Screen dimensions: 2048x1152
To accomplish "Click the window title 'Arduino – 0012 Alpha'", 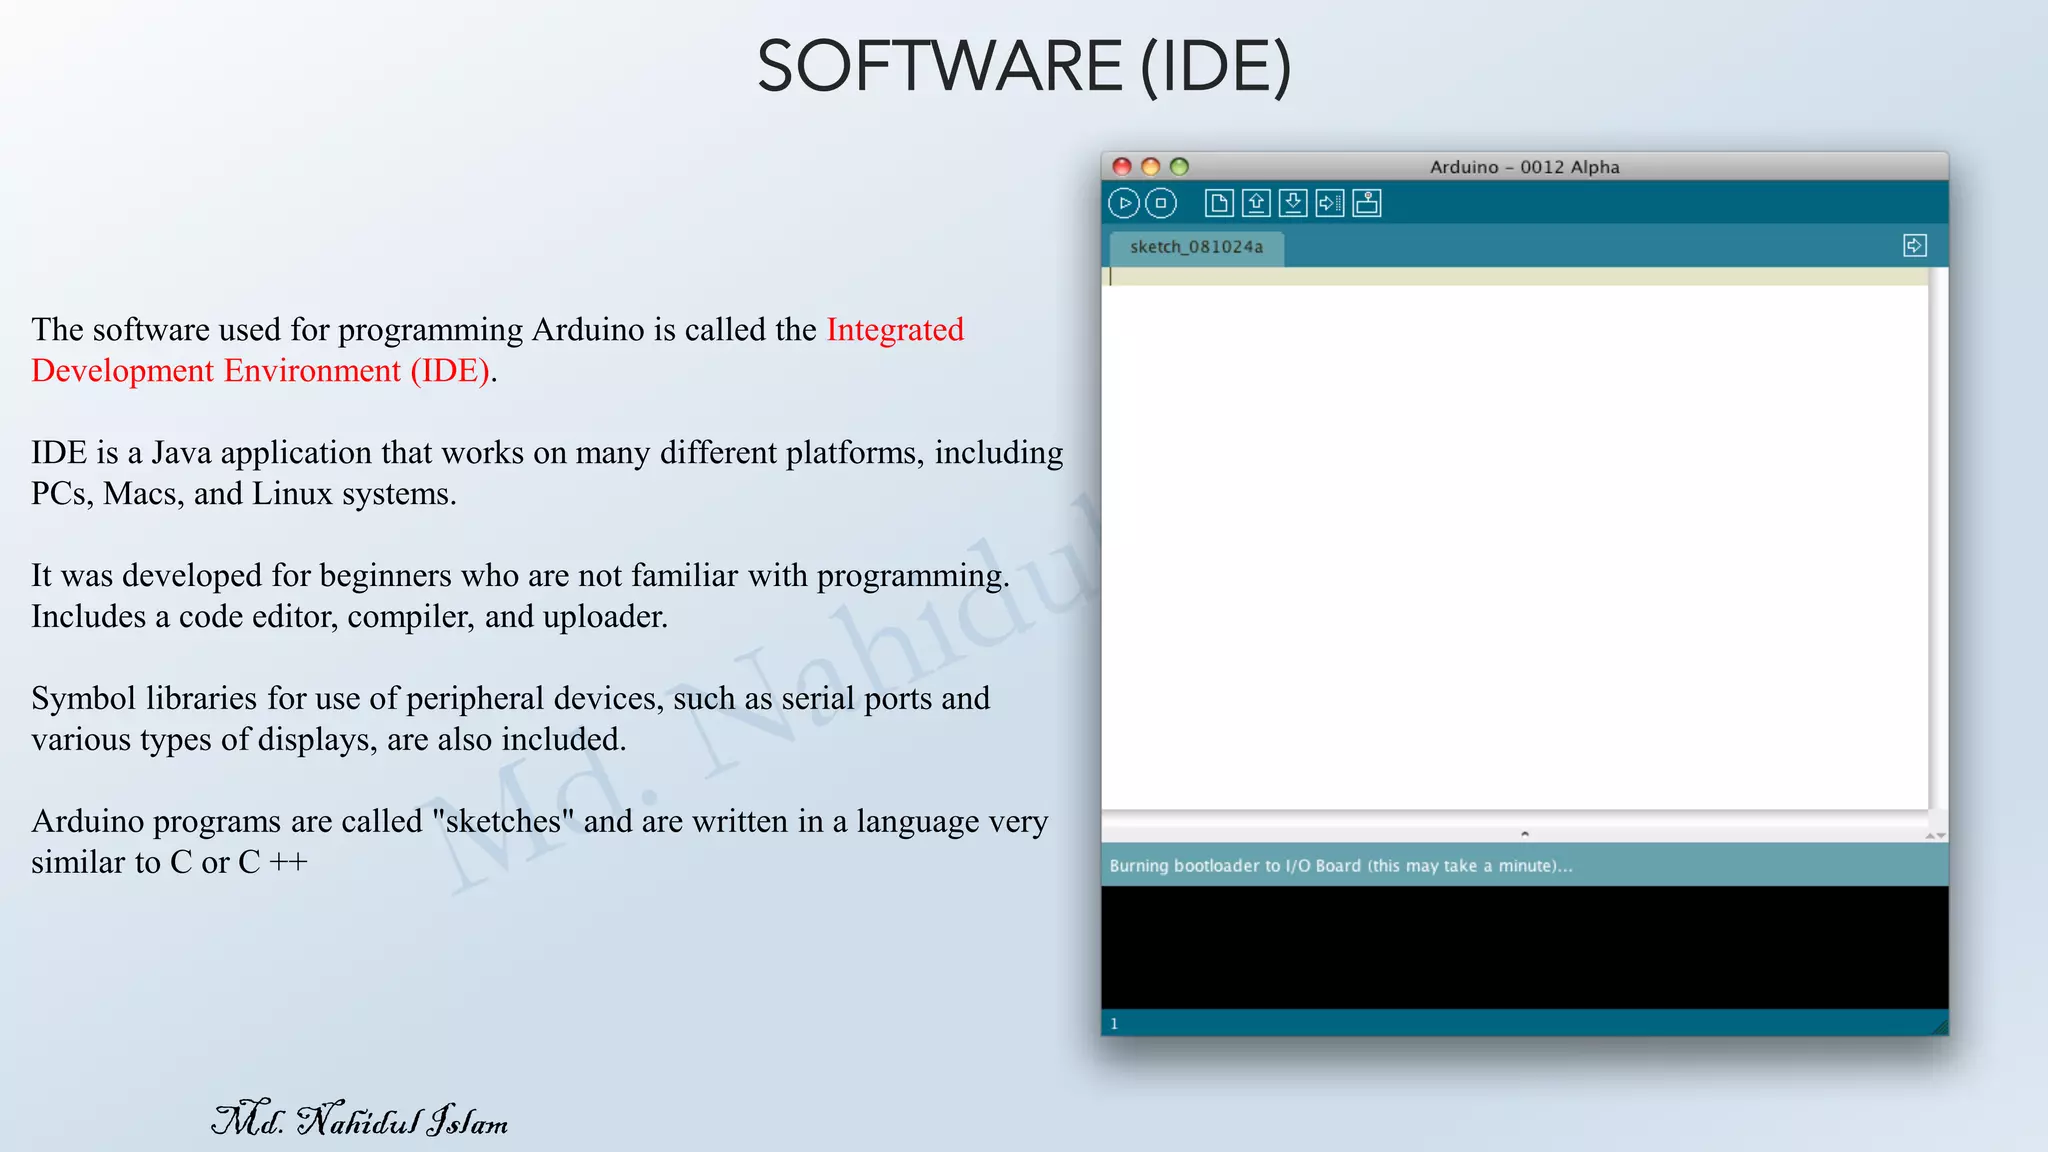I will coord(1525,167).
